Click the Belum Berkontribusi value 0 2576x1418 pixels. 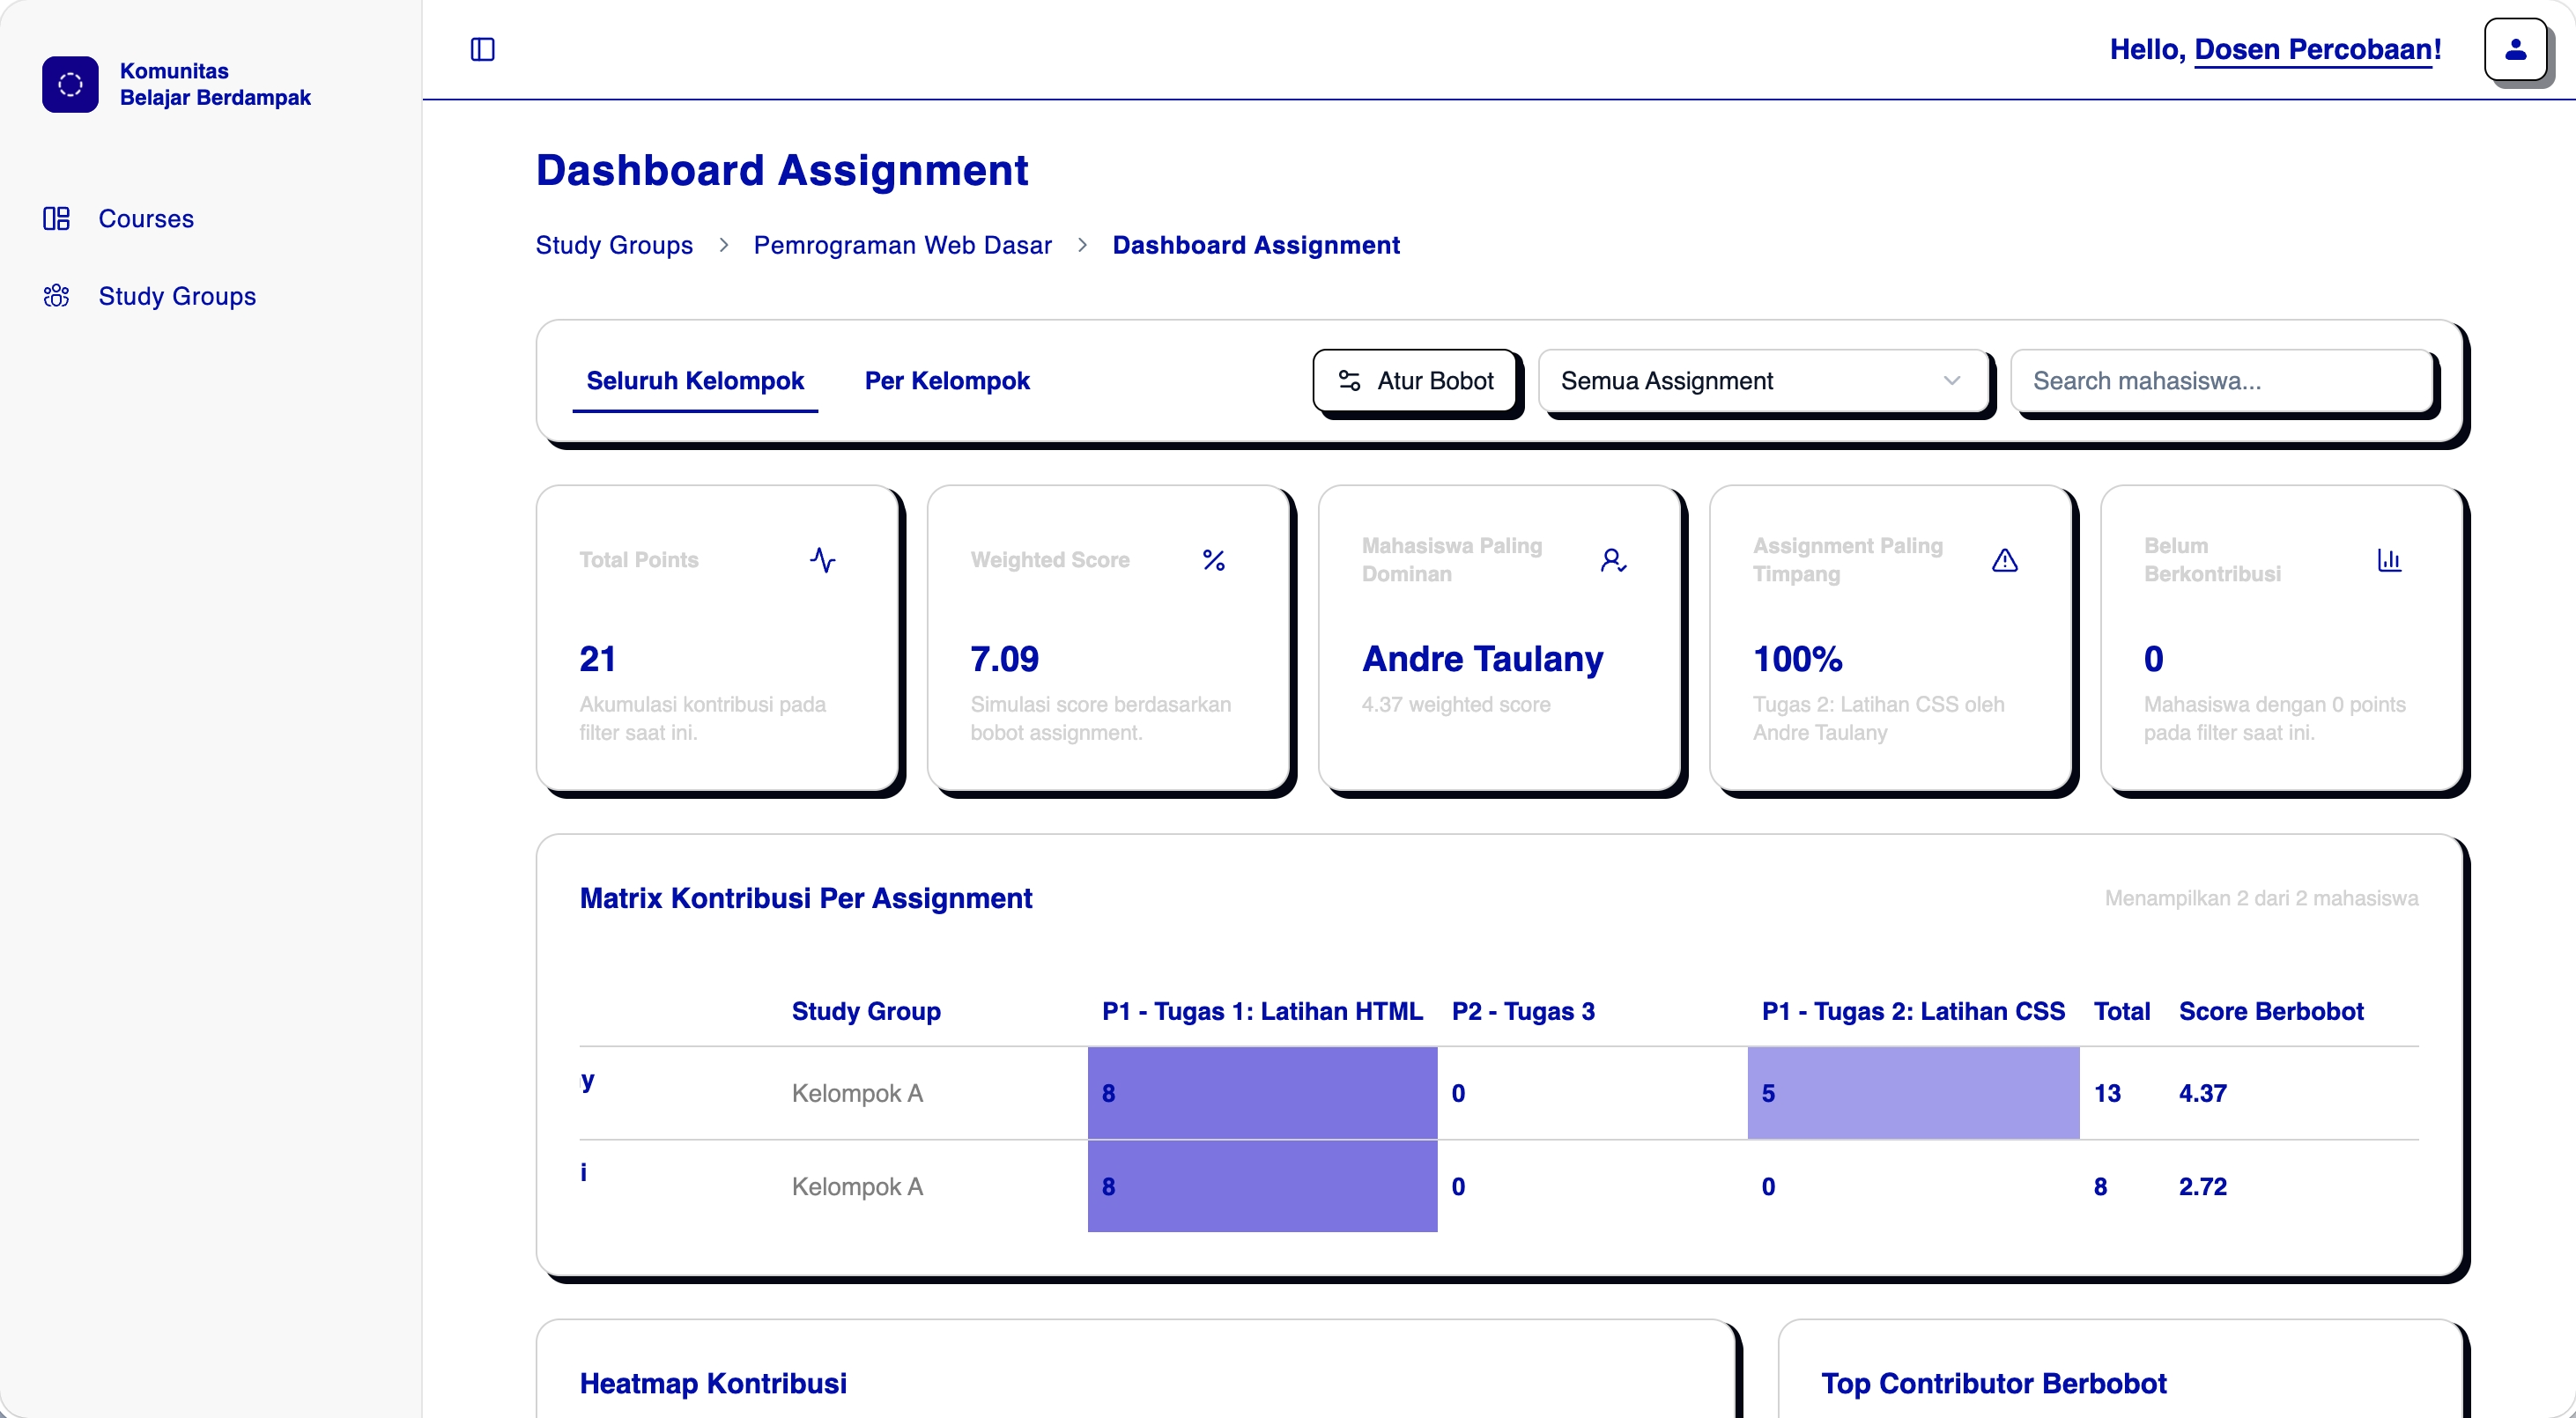(2153, 659)
